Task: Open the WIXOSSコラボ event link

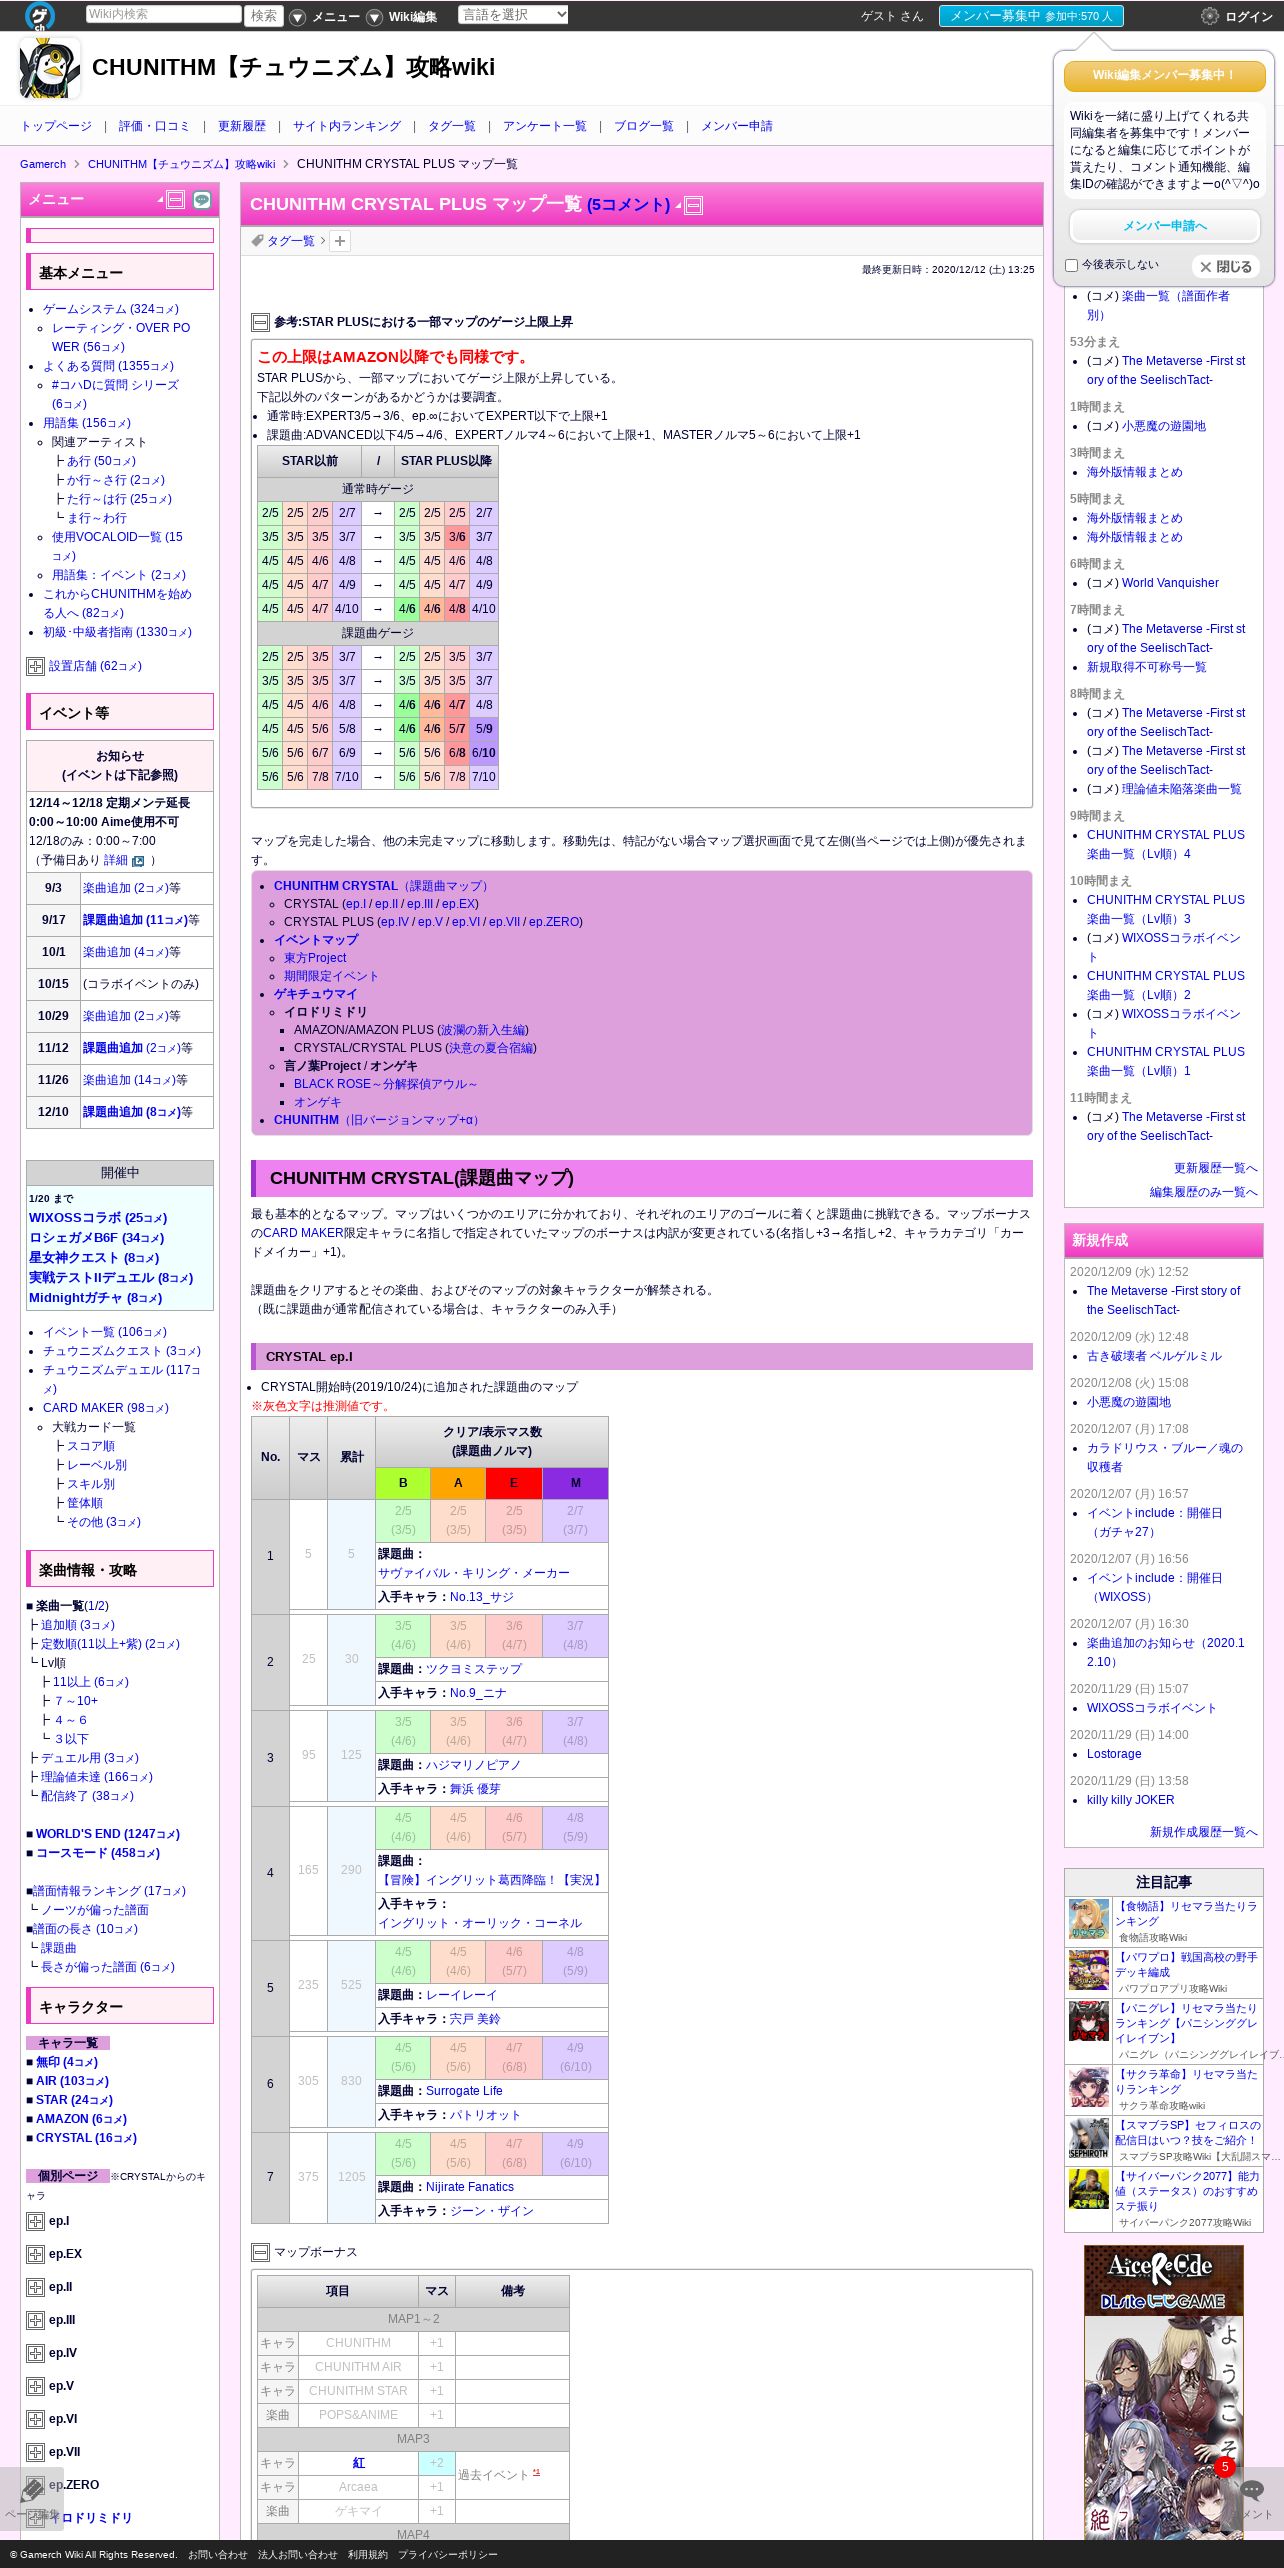Action: coord(98,1218)
